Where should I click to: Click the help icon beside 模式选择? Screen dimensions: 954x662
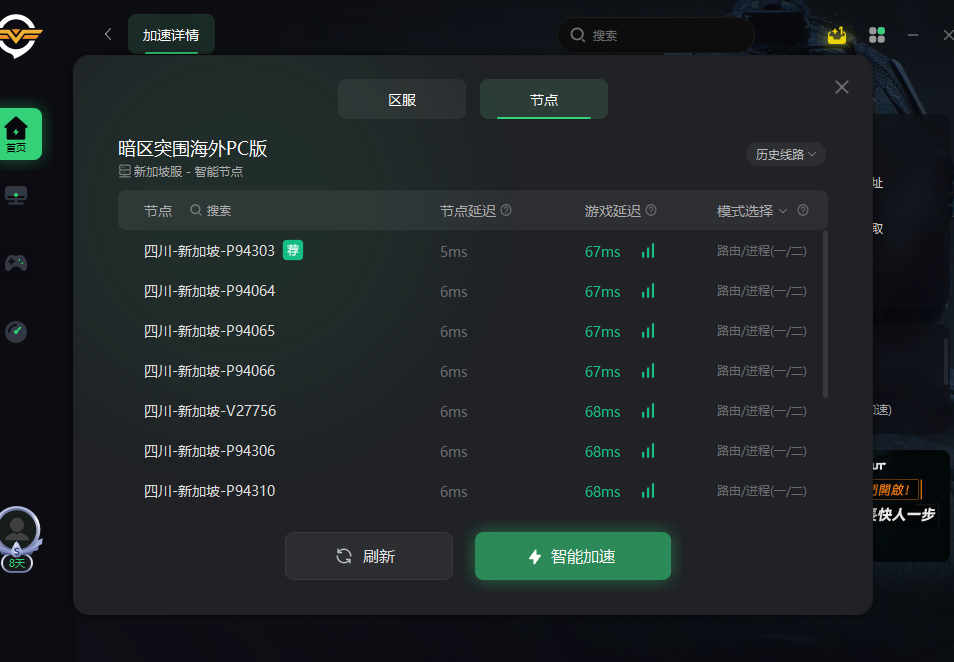(803, 211)
